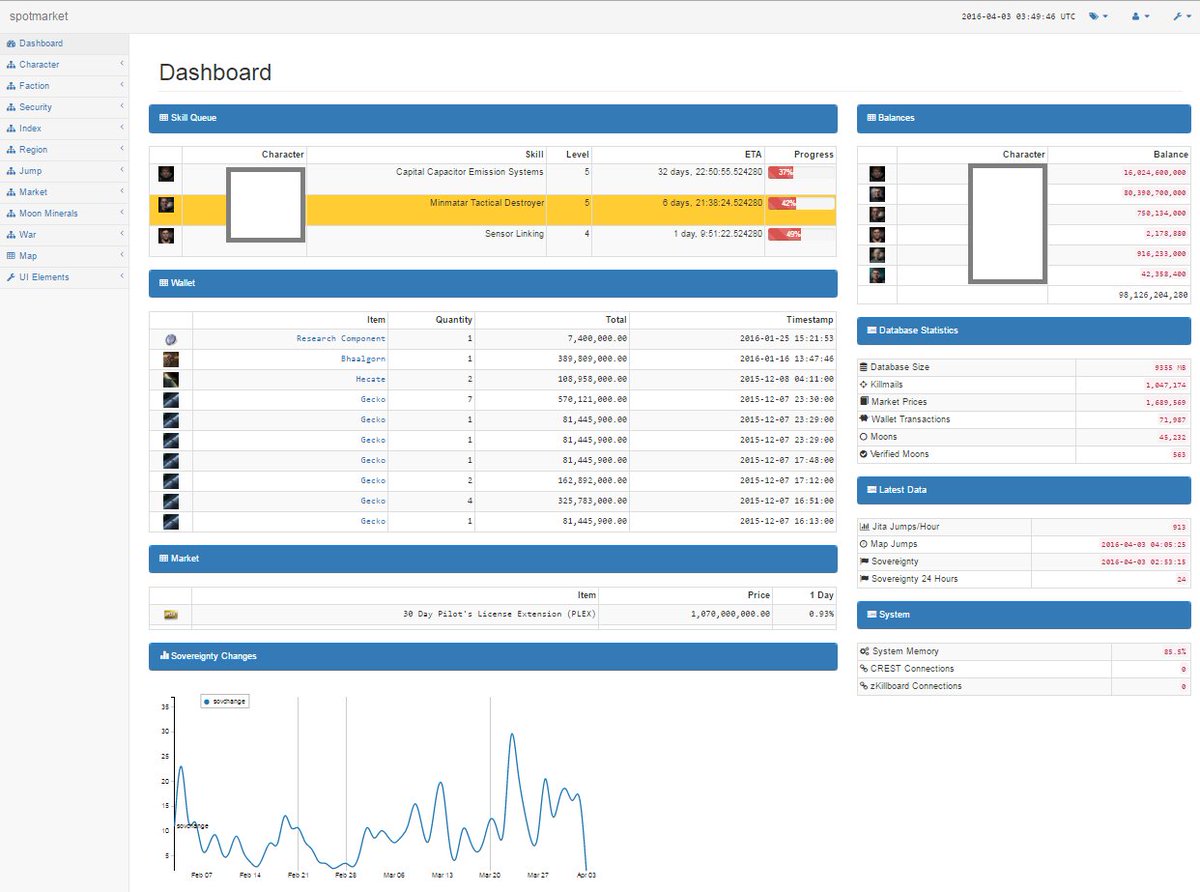The height and width of the screenshot is (892, 1200).
Task: Click the Killmails value 1,047,174
Action: point(1166,385)
